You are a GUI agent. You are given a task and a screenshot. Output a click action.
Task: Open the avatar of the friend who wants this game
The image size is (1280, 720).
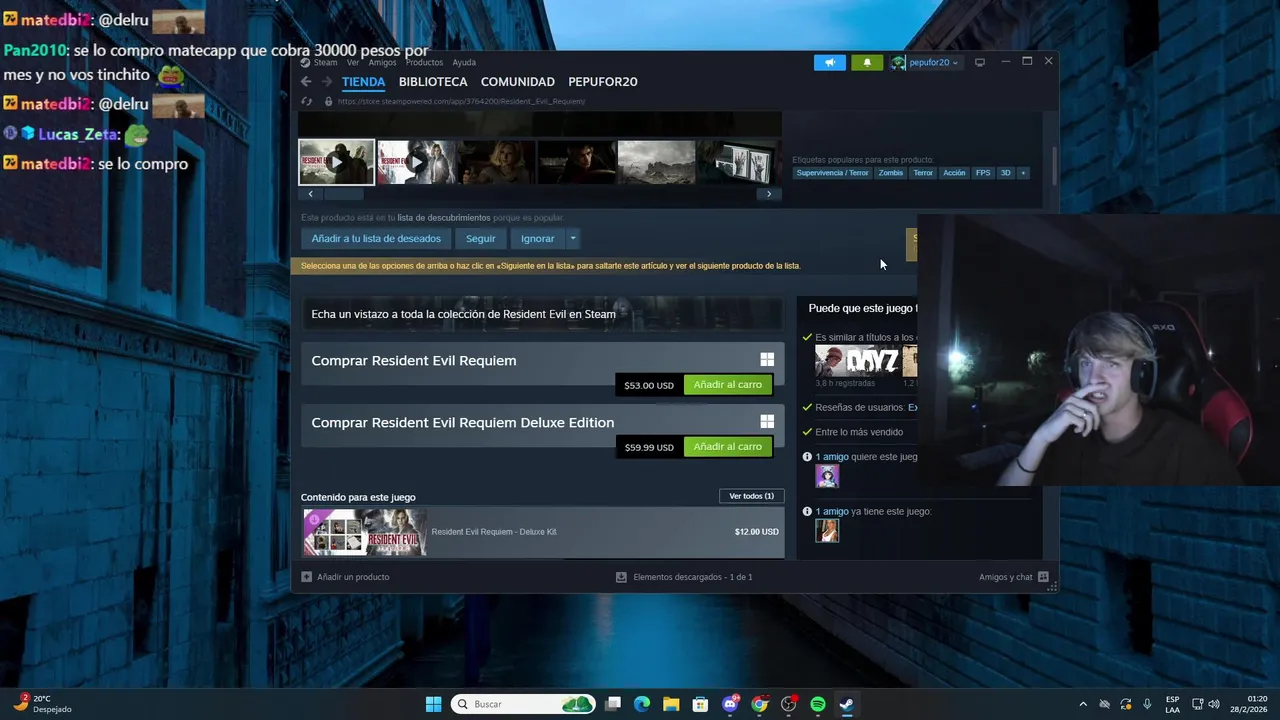point(827,476)
